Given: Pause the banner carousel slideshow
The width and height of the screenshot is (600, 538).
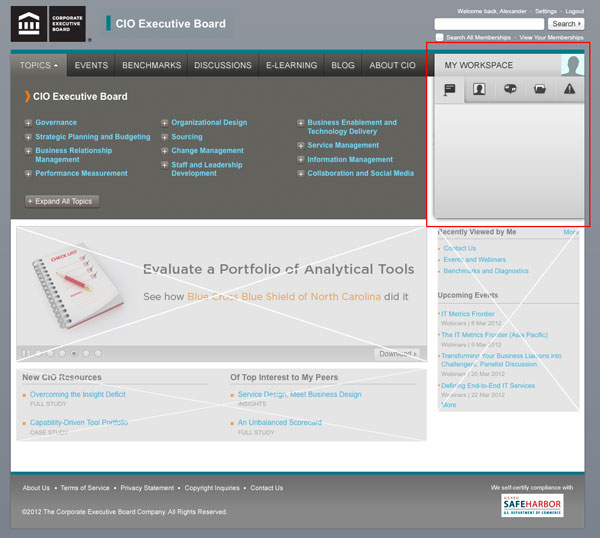Looking at the screenshot, I should pyautogui.click(x=25, y=353).
